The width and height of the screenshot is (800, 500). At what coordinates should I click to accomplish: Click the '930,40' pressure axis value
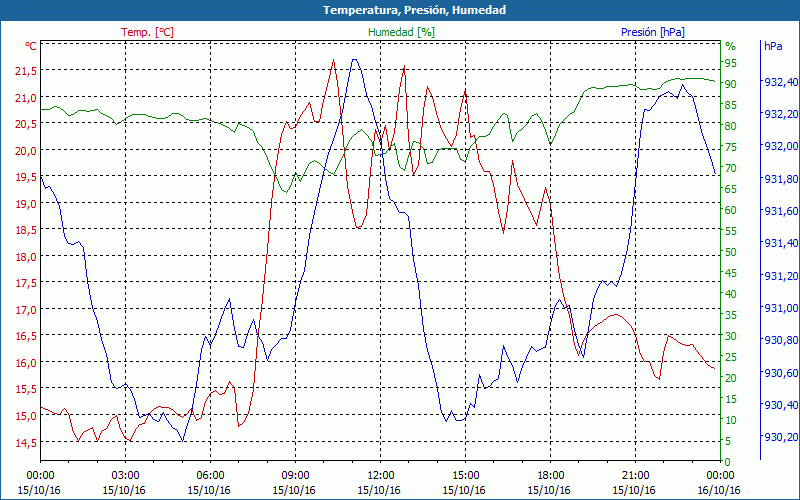point(780,405)
